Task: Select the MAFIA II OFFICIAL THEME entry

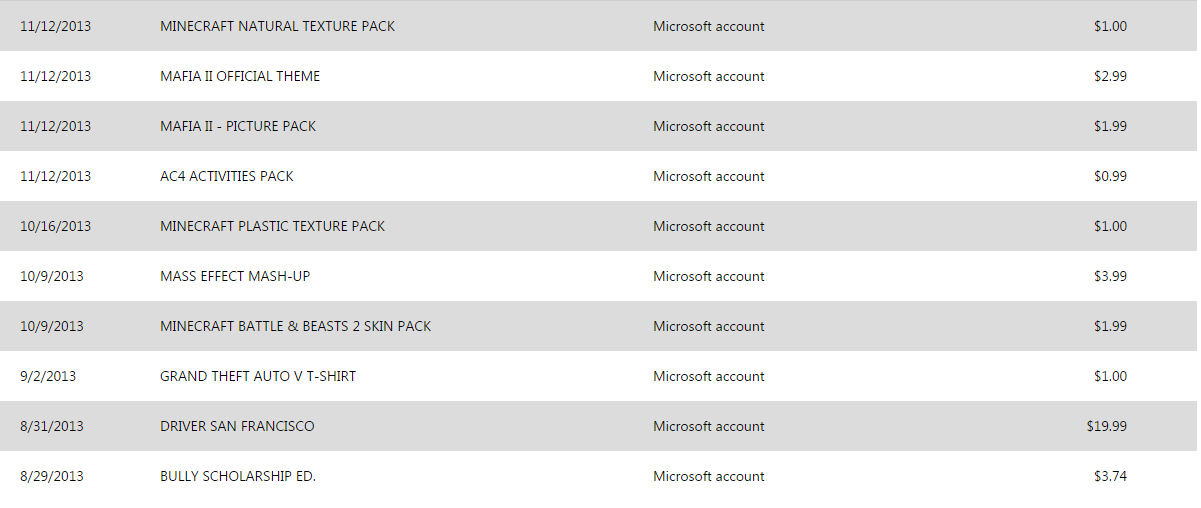Action: (240, 76)
